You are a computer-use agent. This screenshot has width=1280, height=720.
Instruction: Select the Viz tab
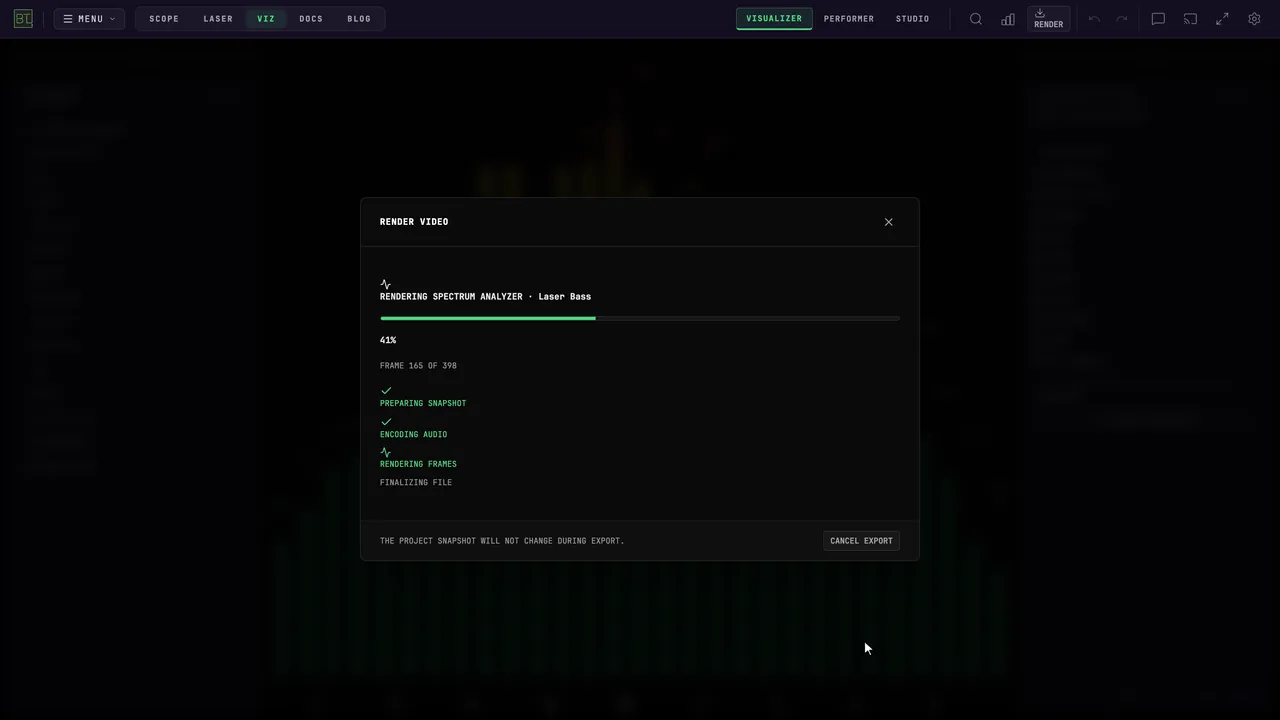click(x=266, y=19)
